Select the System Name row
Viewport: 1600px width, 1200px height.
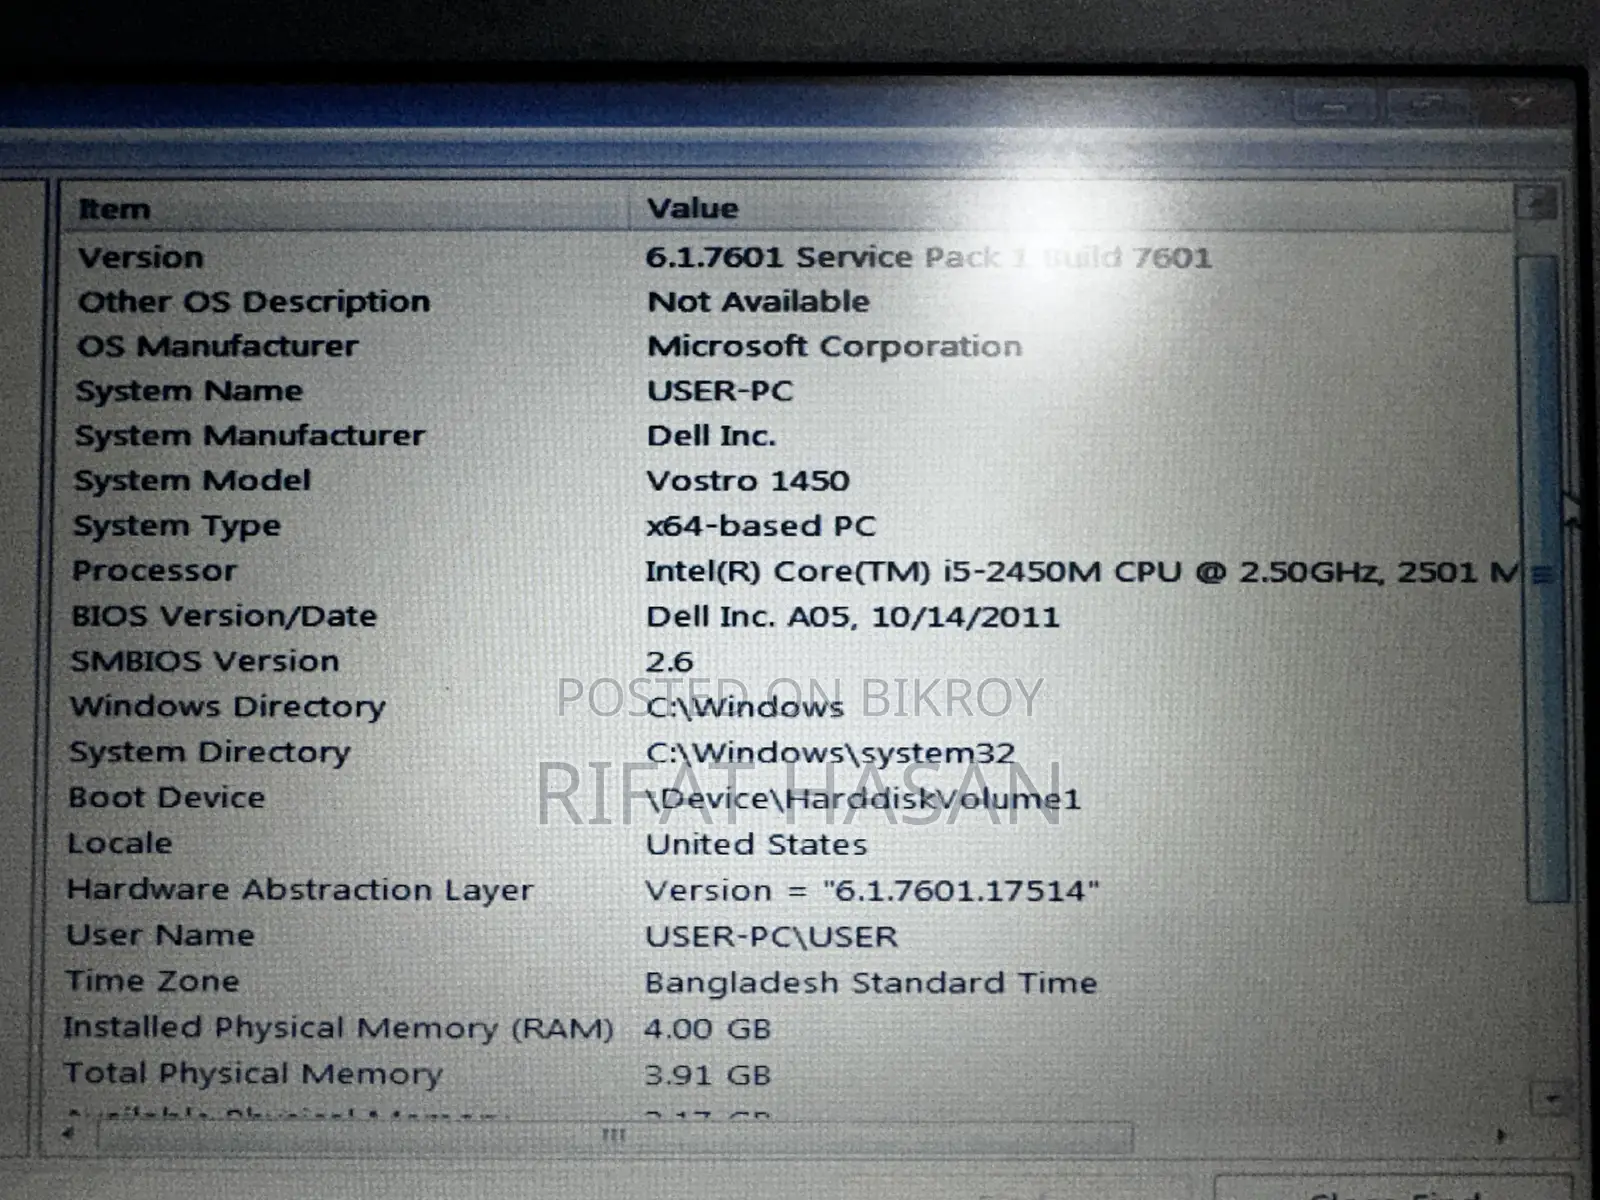click(189, 391)
